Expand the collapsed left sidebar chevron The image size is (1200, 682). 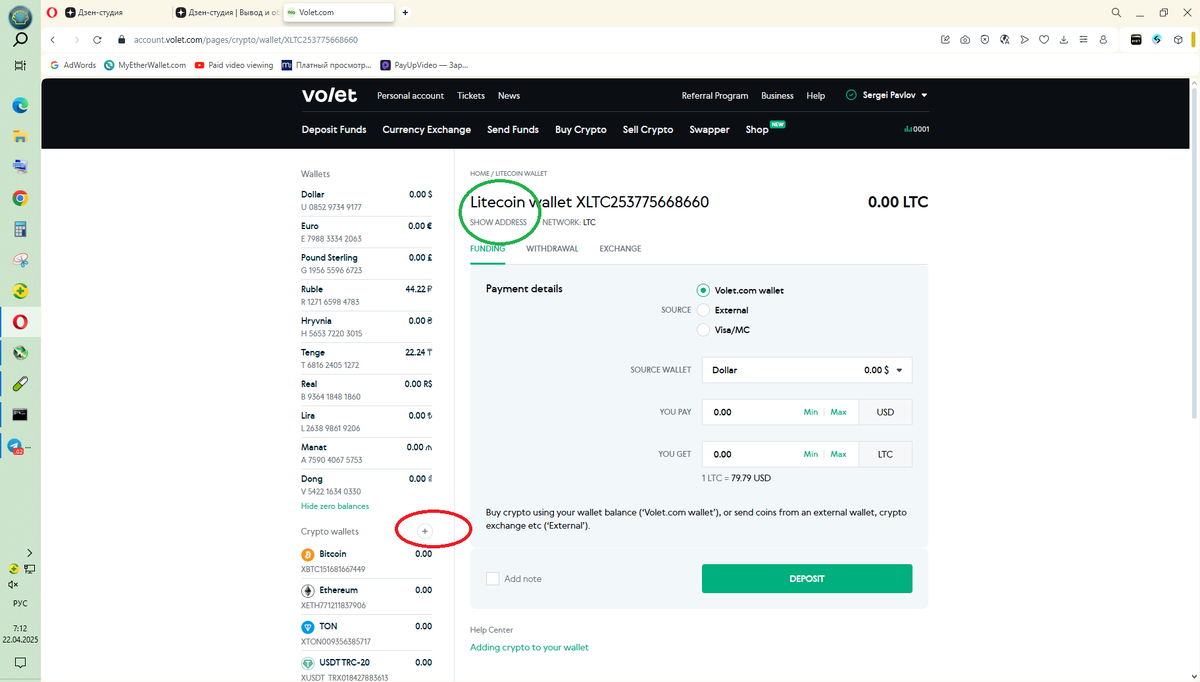[30, 551]
